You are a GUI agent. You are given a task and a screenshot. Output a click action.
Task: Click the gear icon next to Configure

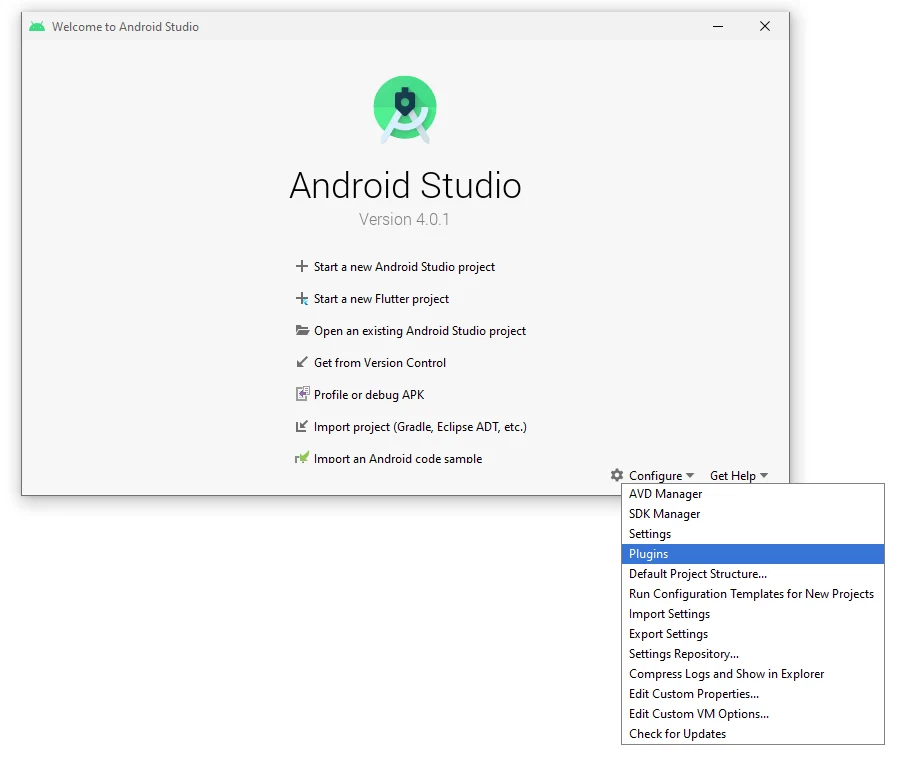pos(617,475)
